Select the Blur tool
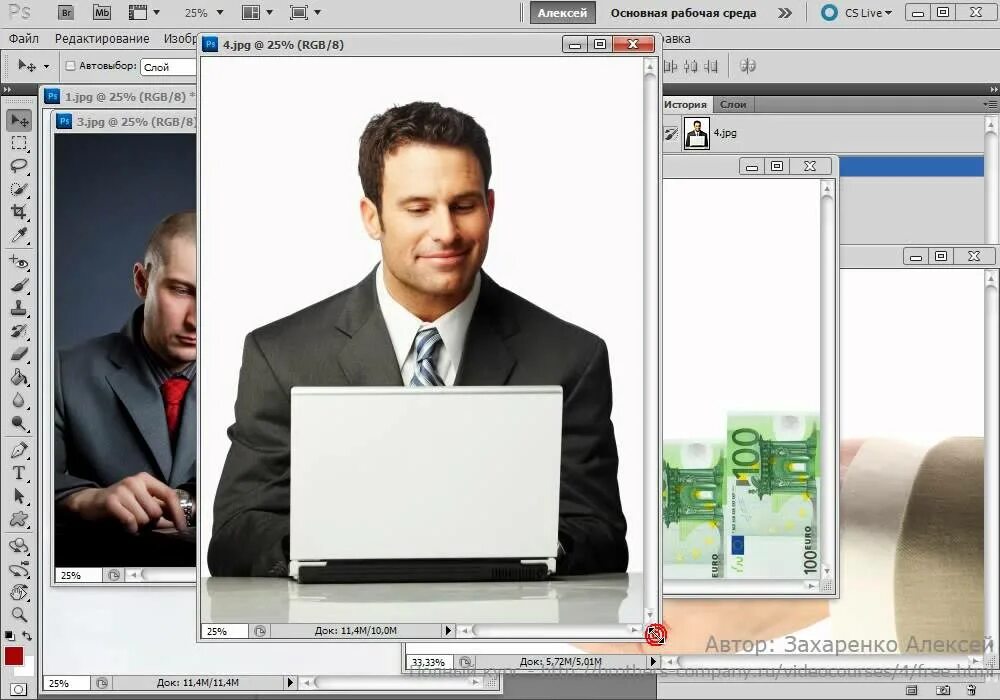 click(x=19, y=400)
